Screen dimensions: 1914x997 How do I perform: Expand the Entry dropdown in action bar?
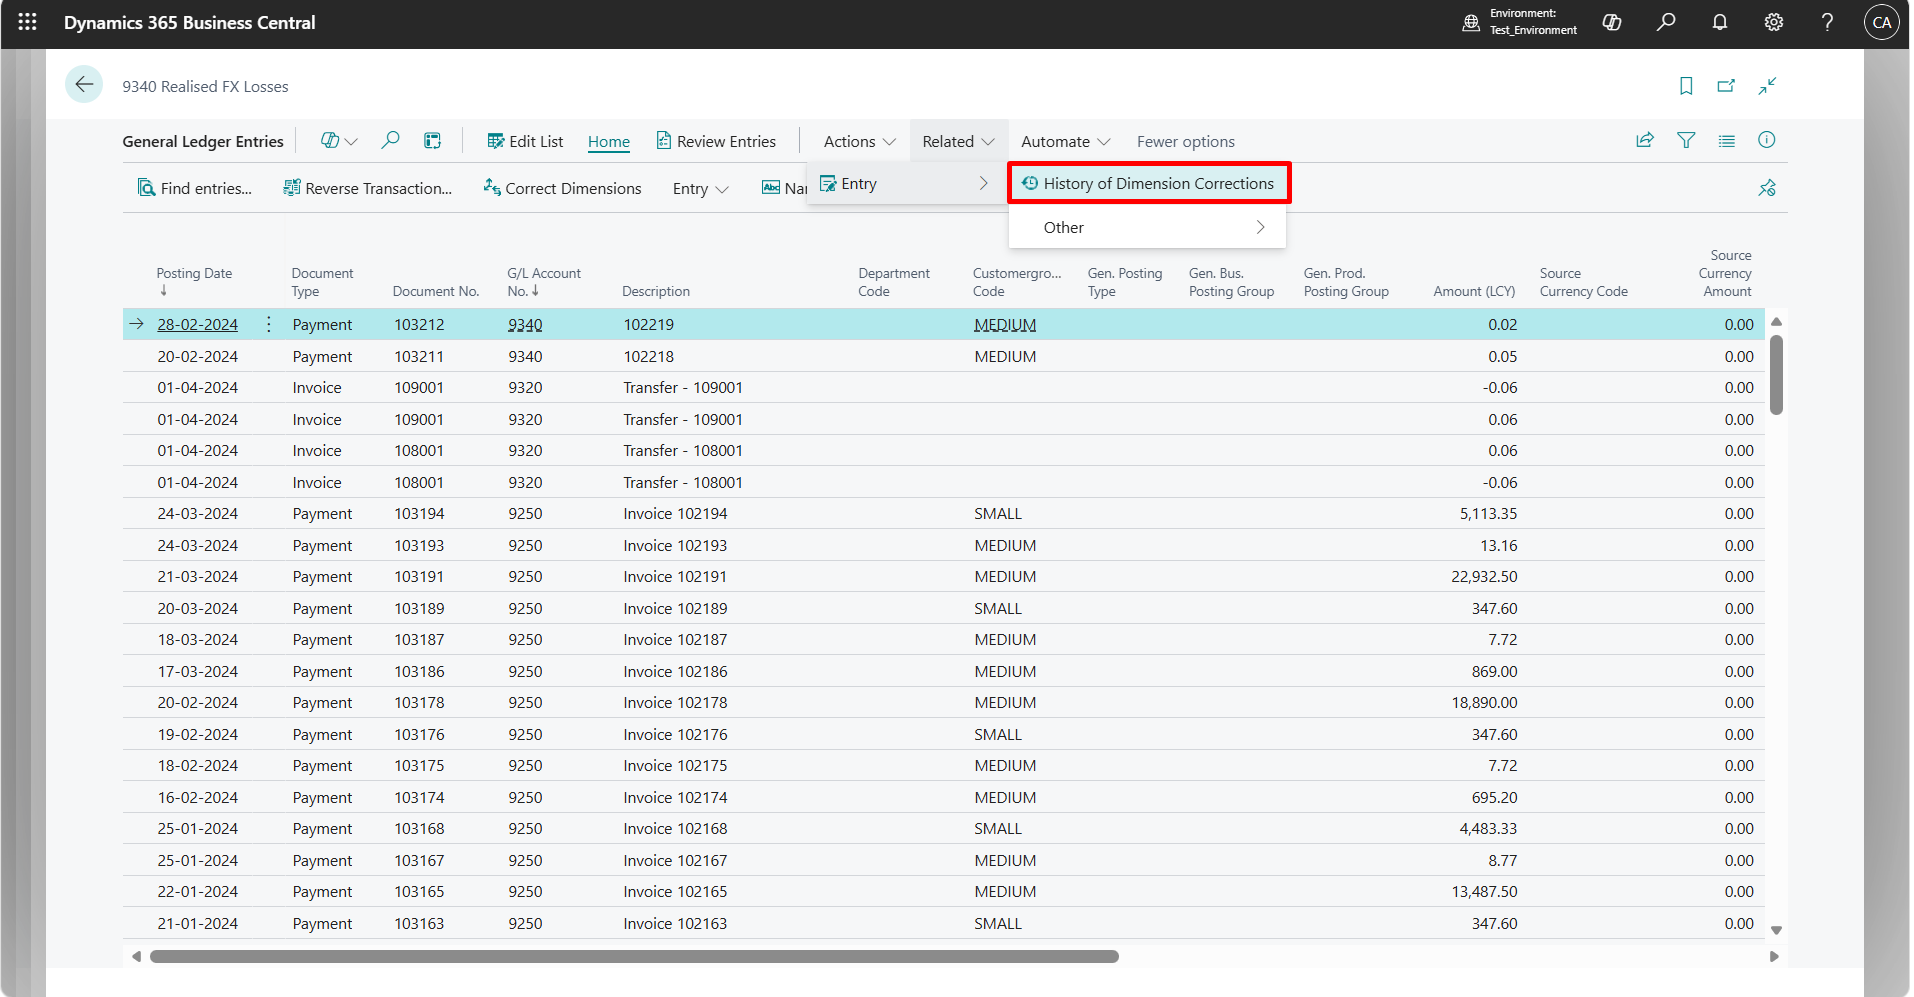click(700, 189)
